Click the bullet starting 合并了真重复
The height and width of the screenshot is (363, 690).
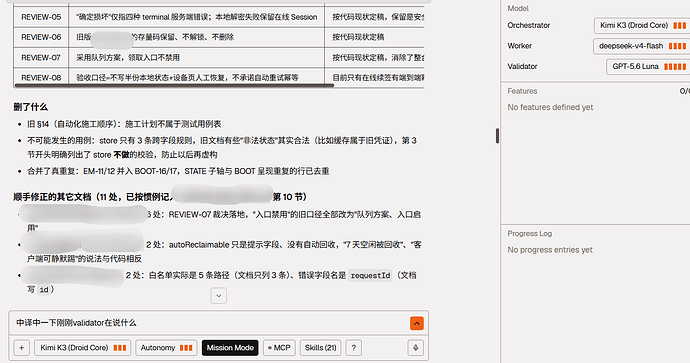tap(178, 171)
